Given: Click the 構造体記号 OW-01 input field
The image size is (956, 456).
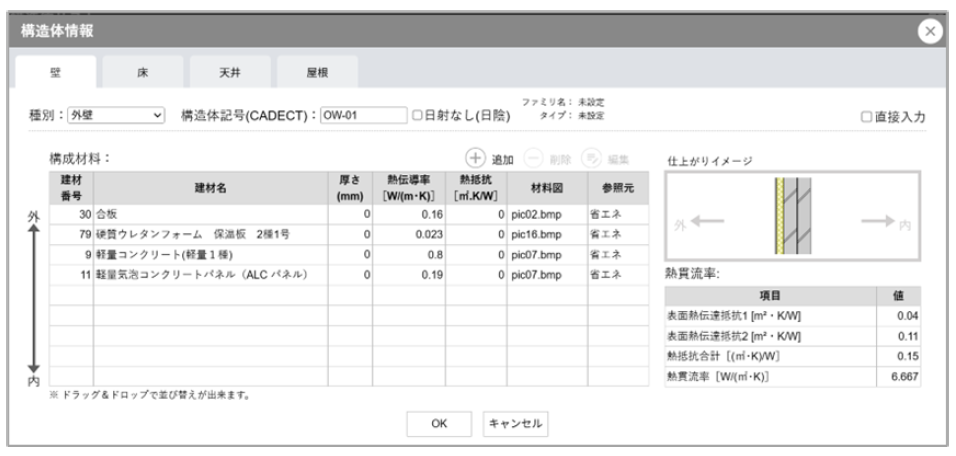Looking at the screenshot, I should pyautogui.click(x=362, y=116).
